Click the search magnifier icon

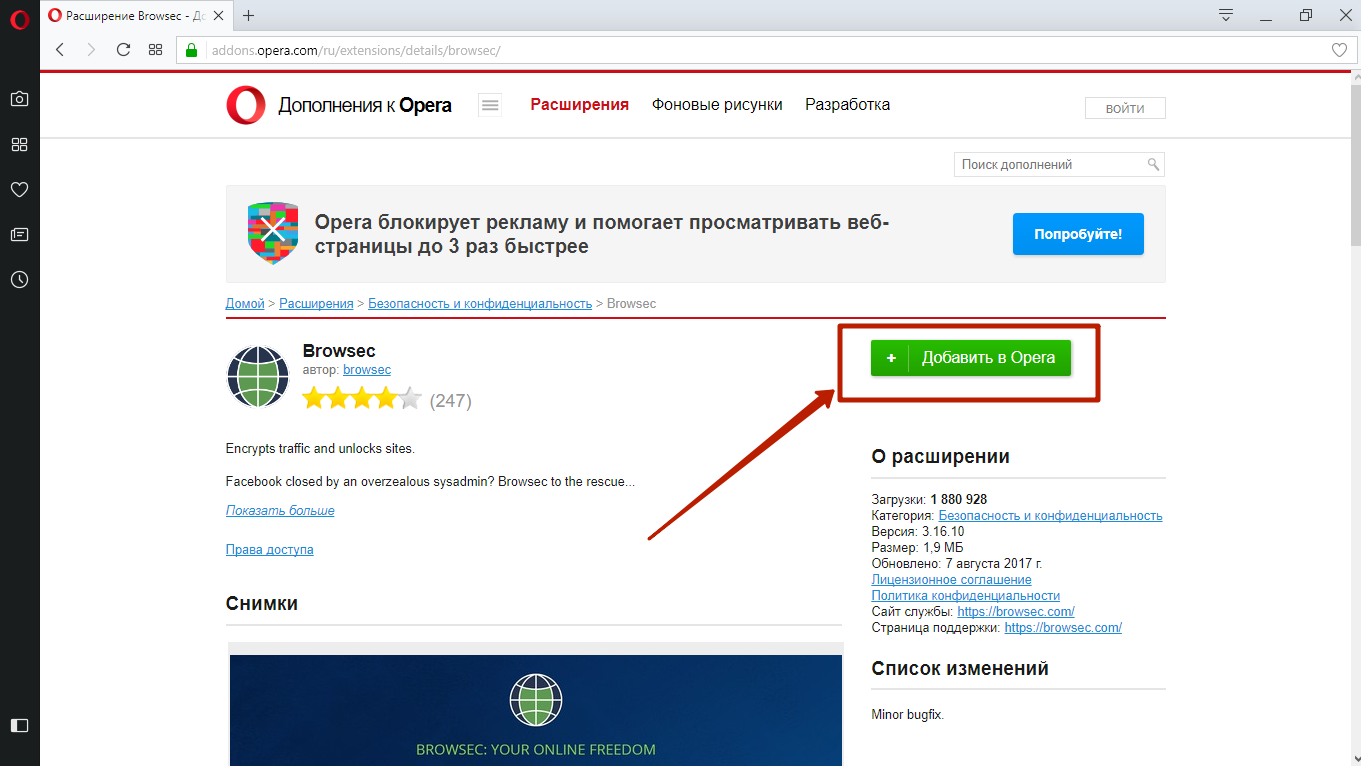1153,164
